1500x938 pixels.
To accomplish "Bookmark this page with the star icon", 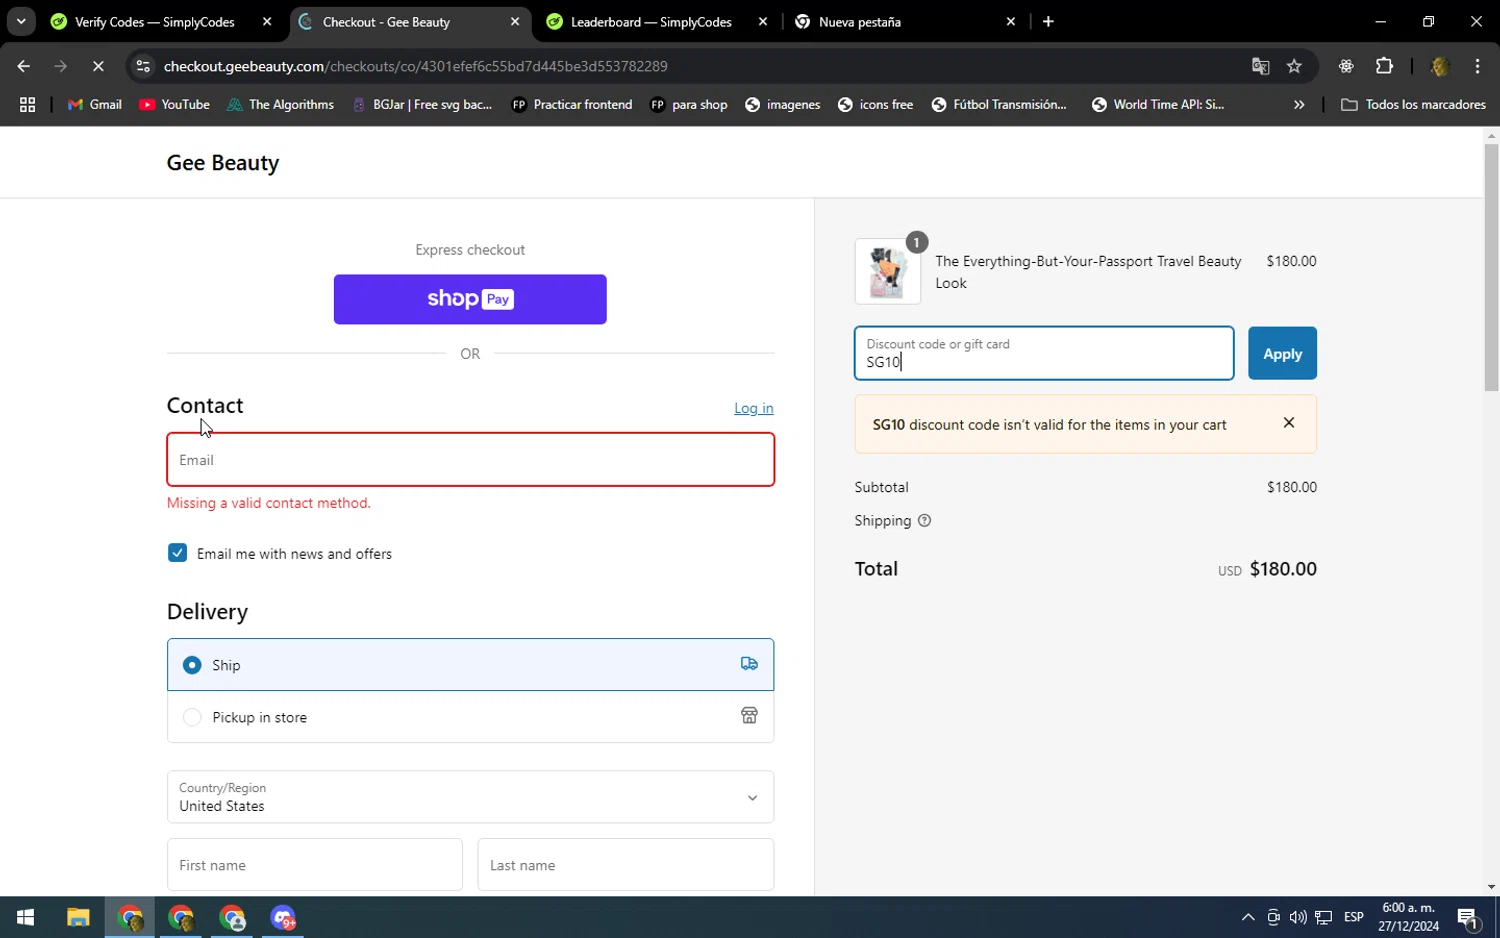I will coord(1294,66).
